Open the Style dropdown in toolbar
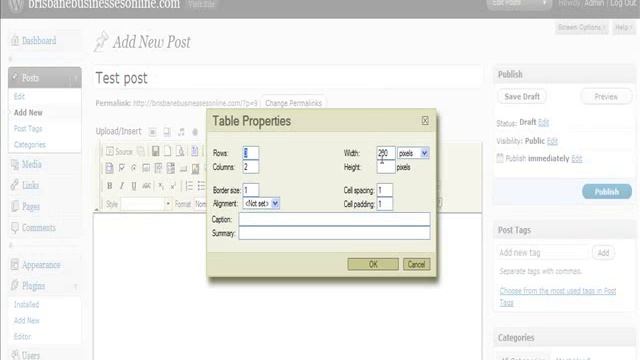The height and width of the screenshot is (360, 640). (x=146, y=204)
